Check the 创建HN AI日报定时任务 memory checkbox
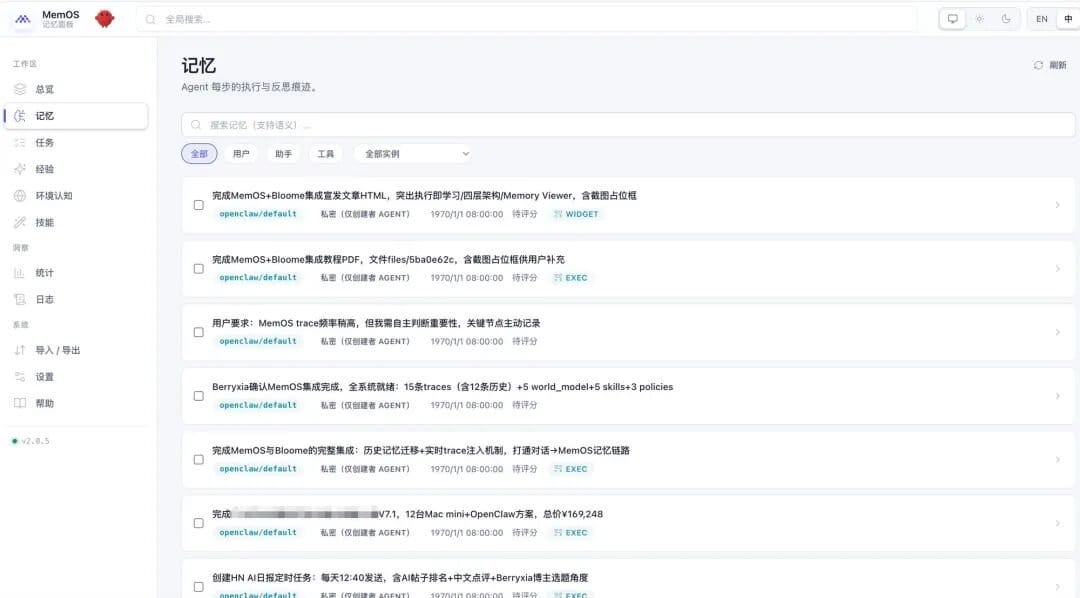The height and width of the screenshot is (598, 1080). pyautogui.click(x=198, y=586)
